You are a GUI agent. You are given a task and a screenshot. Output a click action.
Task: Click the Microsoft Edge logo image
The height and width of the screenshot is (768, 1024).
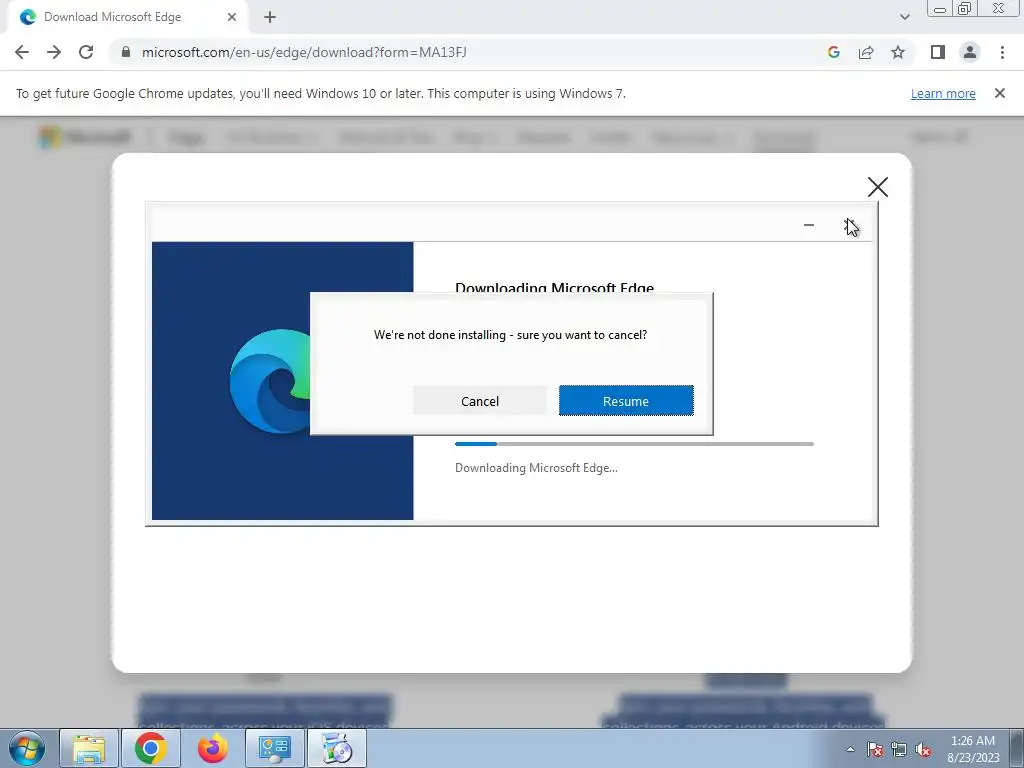tap(270, 381)
